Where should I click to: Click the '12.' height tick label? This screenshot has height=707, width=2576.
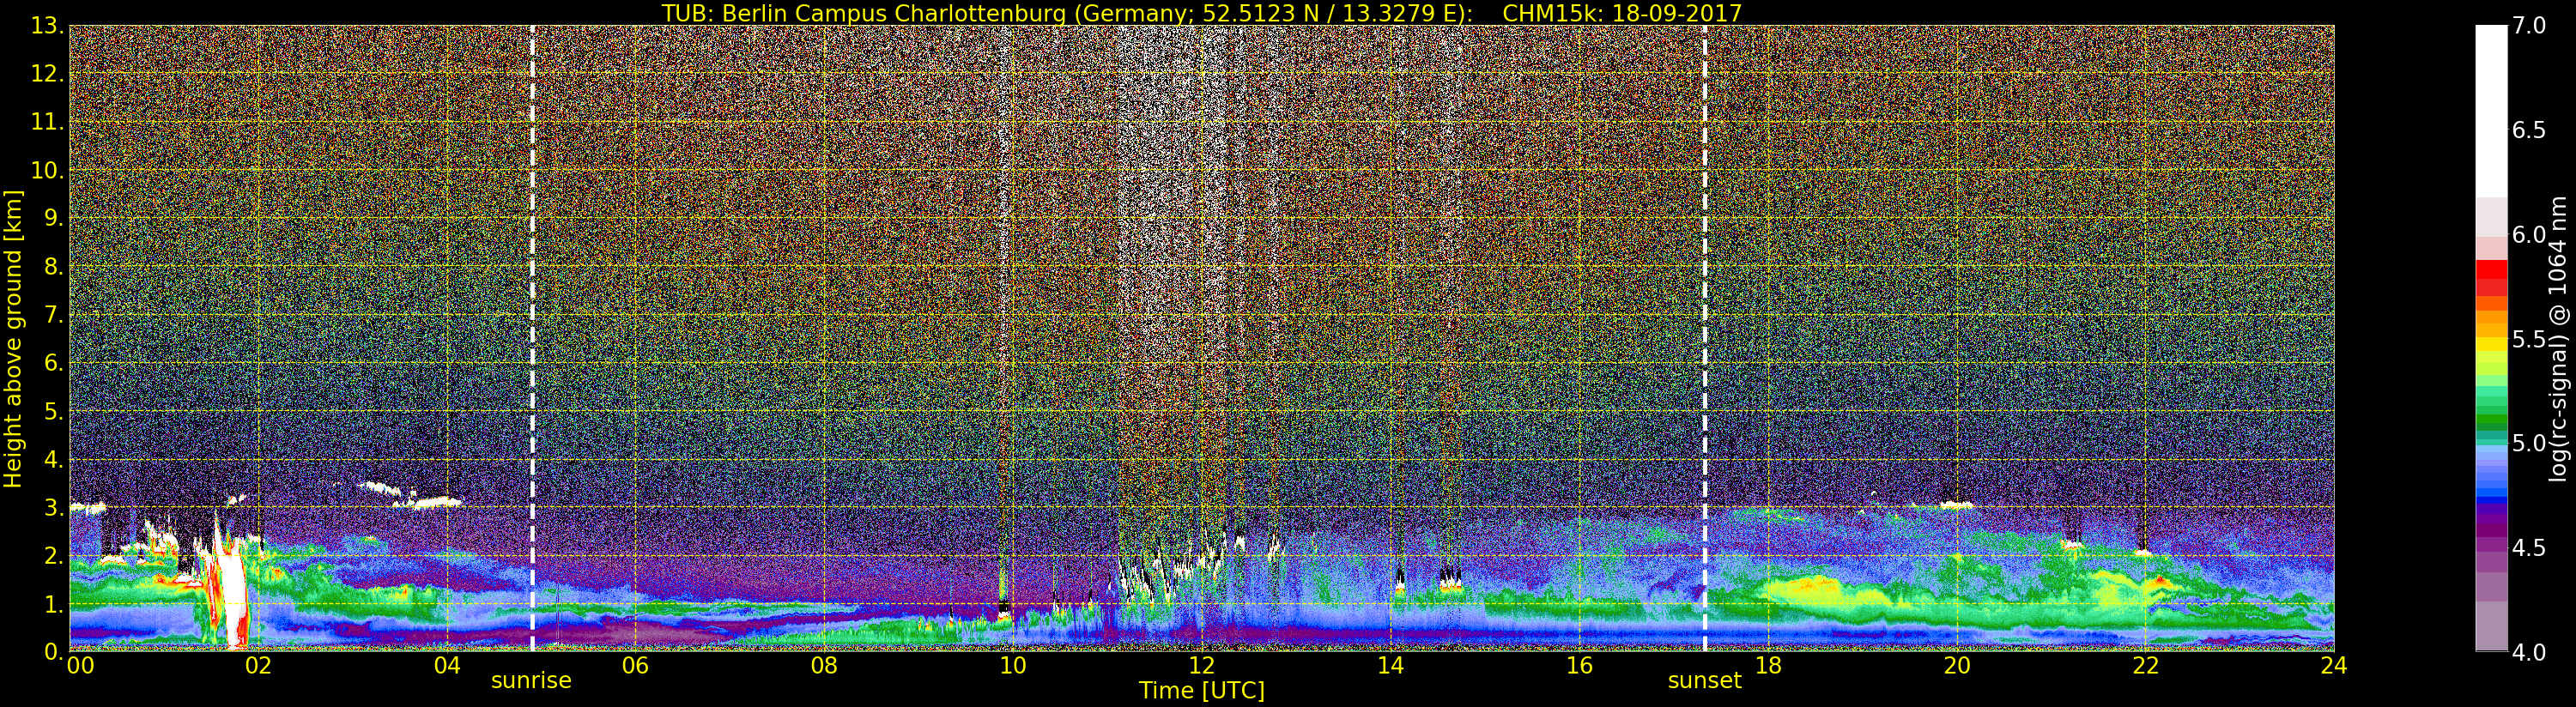pyautogui.click(x=47, y=74)
